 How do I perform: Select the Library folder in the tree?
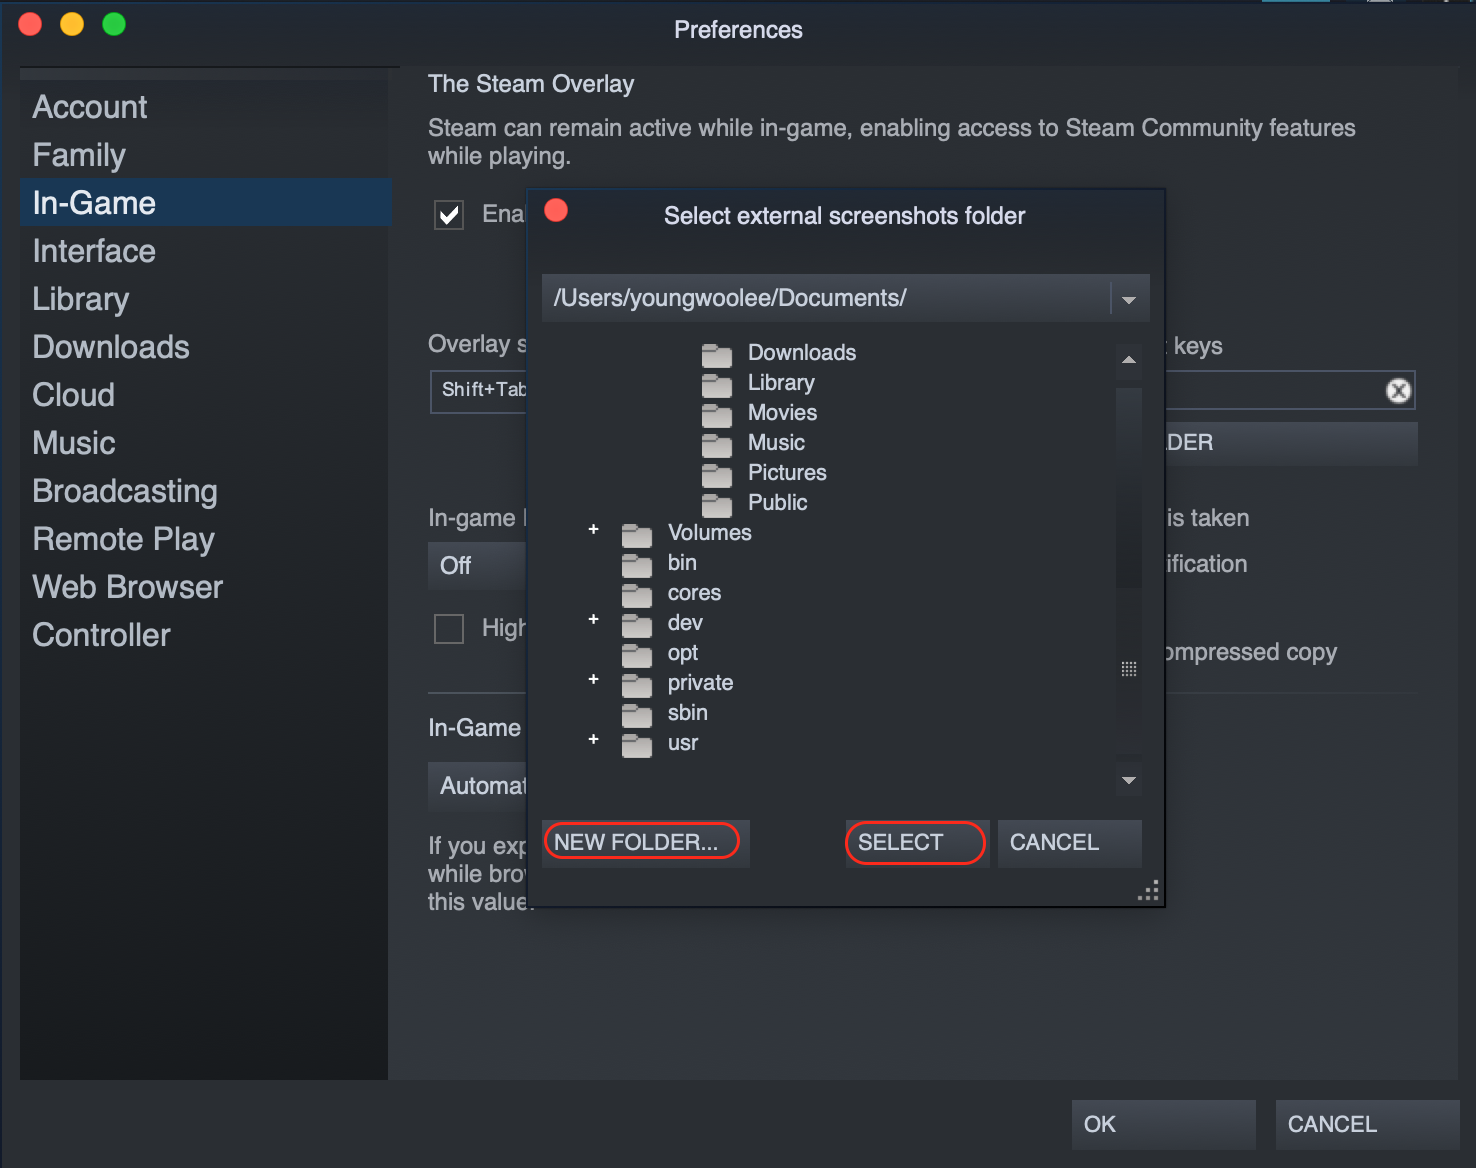781,383
